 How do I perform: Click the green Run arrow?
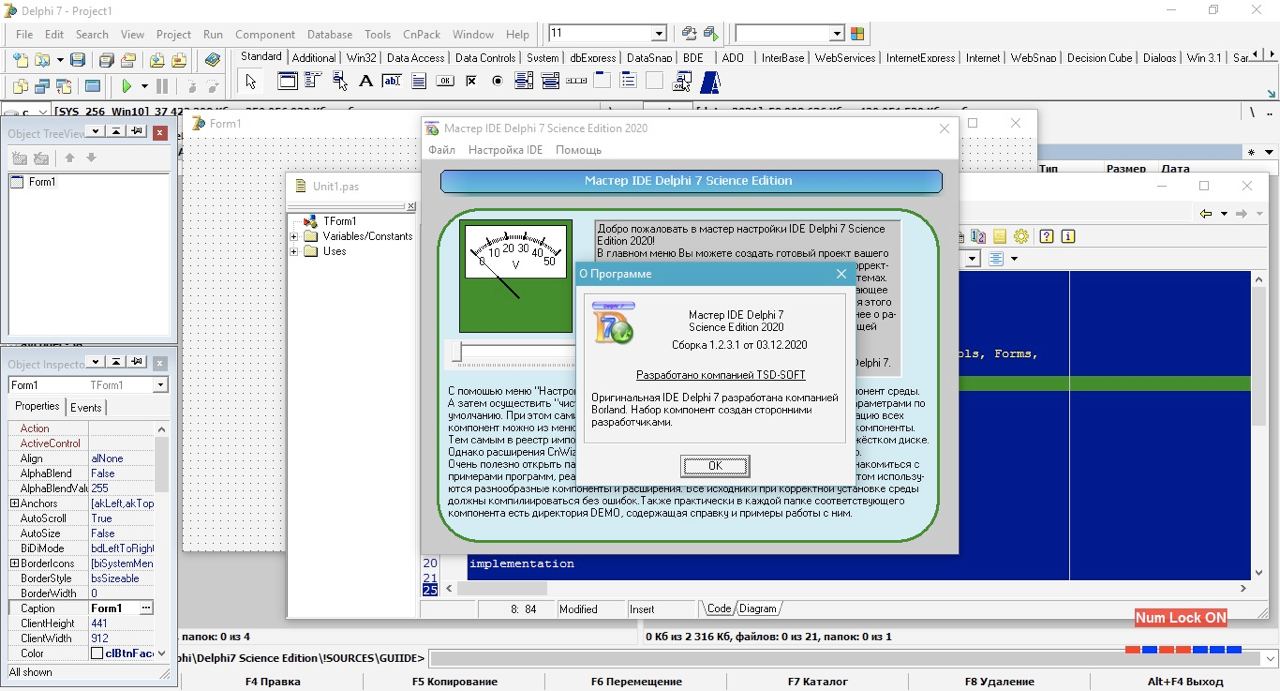pos(127,87)
